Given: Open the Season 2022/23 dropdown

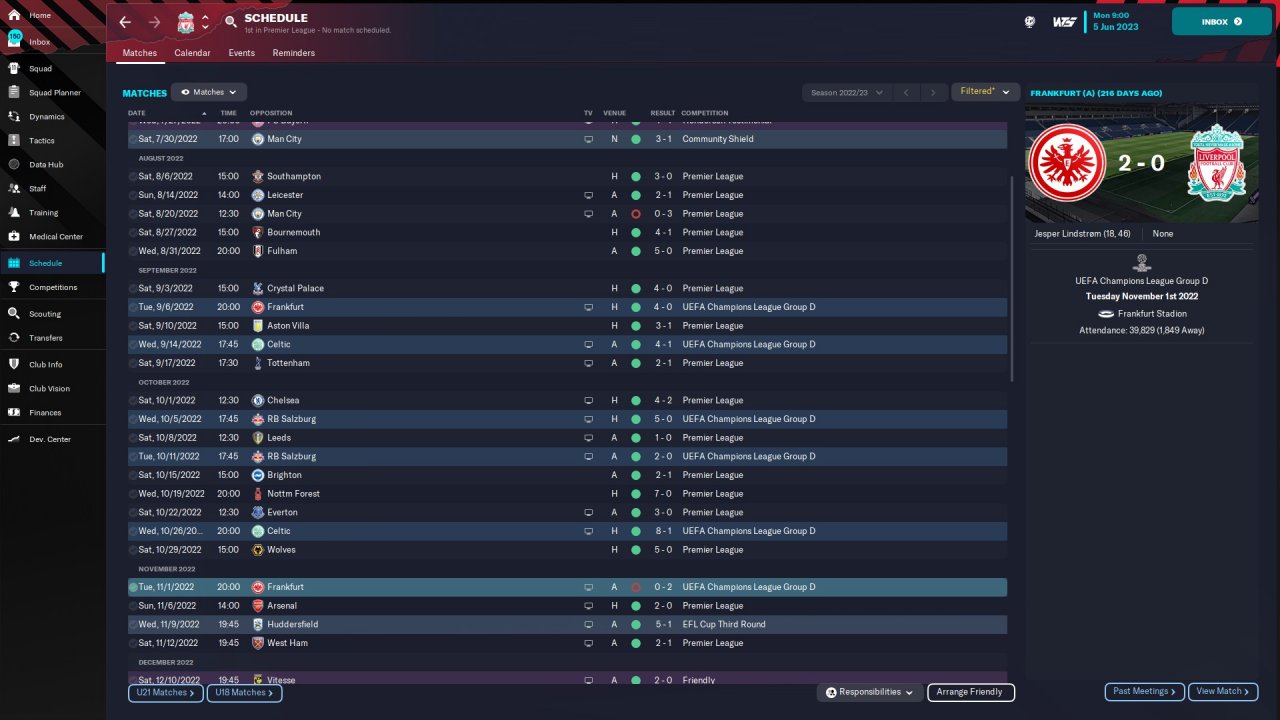Looking at the screenshot, I should 847,92.
